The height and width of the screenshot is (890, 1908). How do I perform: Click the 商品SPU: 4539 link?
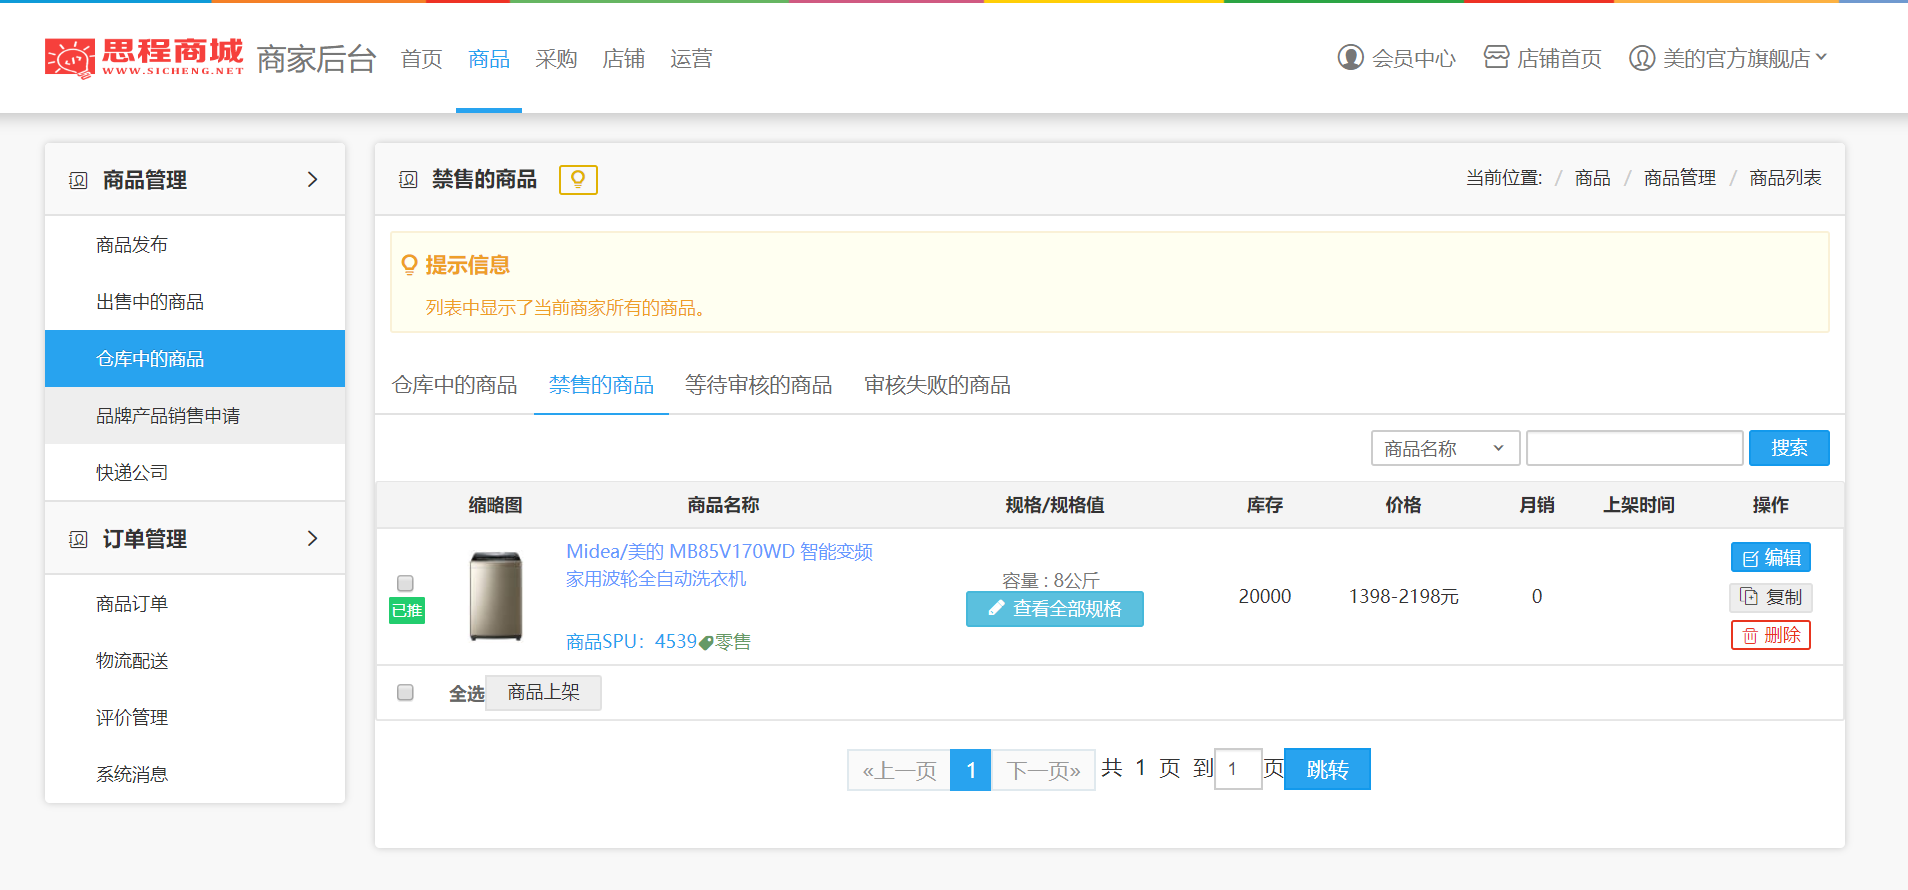click(x=631, y=642)
